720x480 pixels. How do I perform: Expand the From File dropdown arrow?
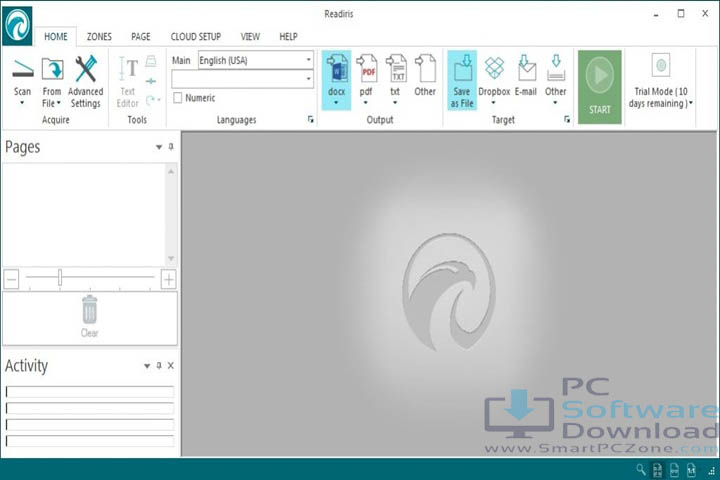(59, 103)
